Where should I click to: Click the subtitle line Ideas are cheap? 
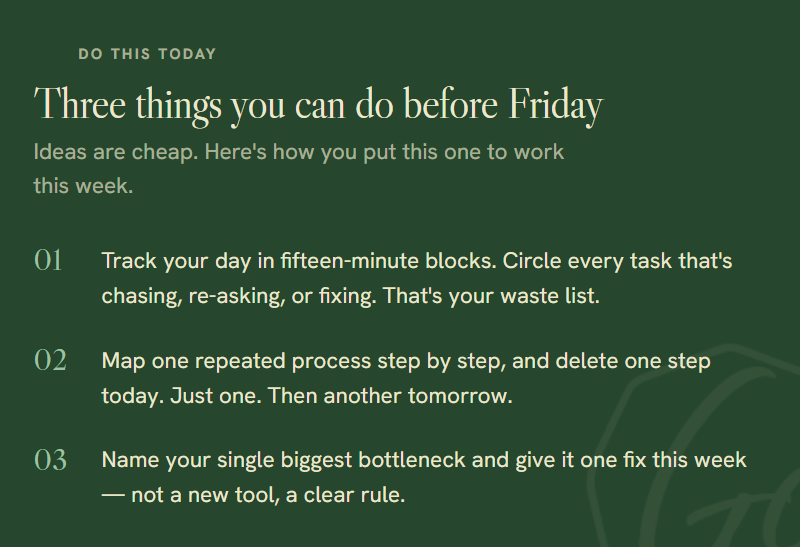point(299,152)
